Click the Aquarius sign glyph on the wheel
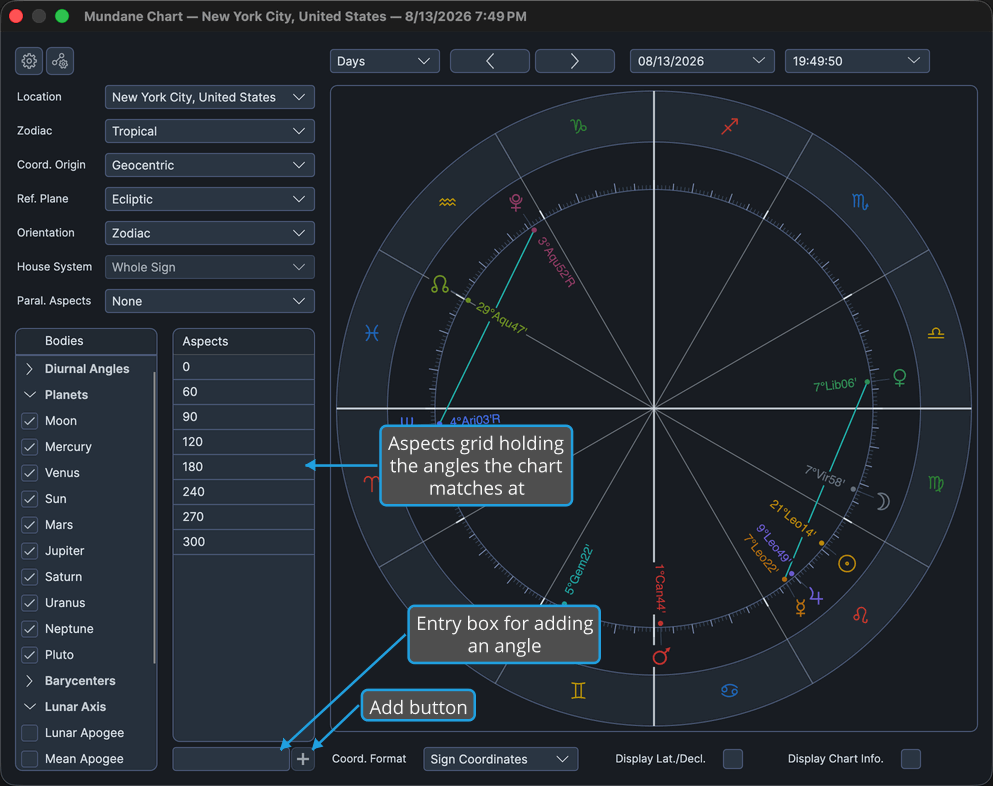This screenshot has width=993, height=786. [x=447, y=202]
